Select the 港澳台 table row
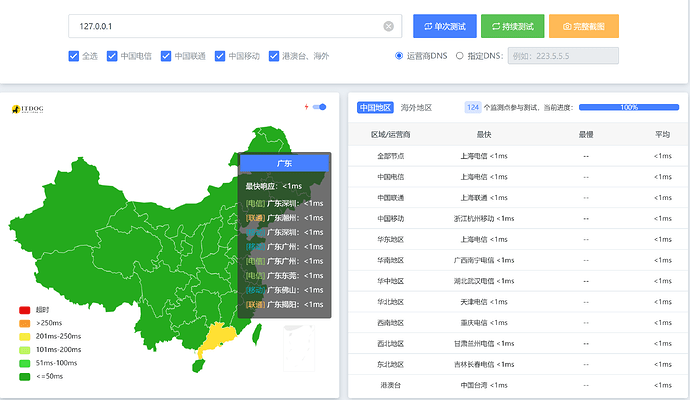690x400 pixels. 518,385
